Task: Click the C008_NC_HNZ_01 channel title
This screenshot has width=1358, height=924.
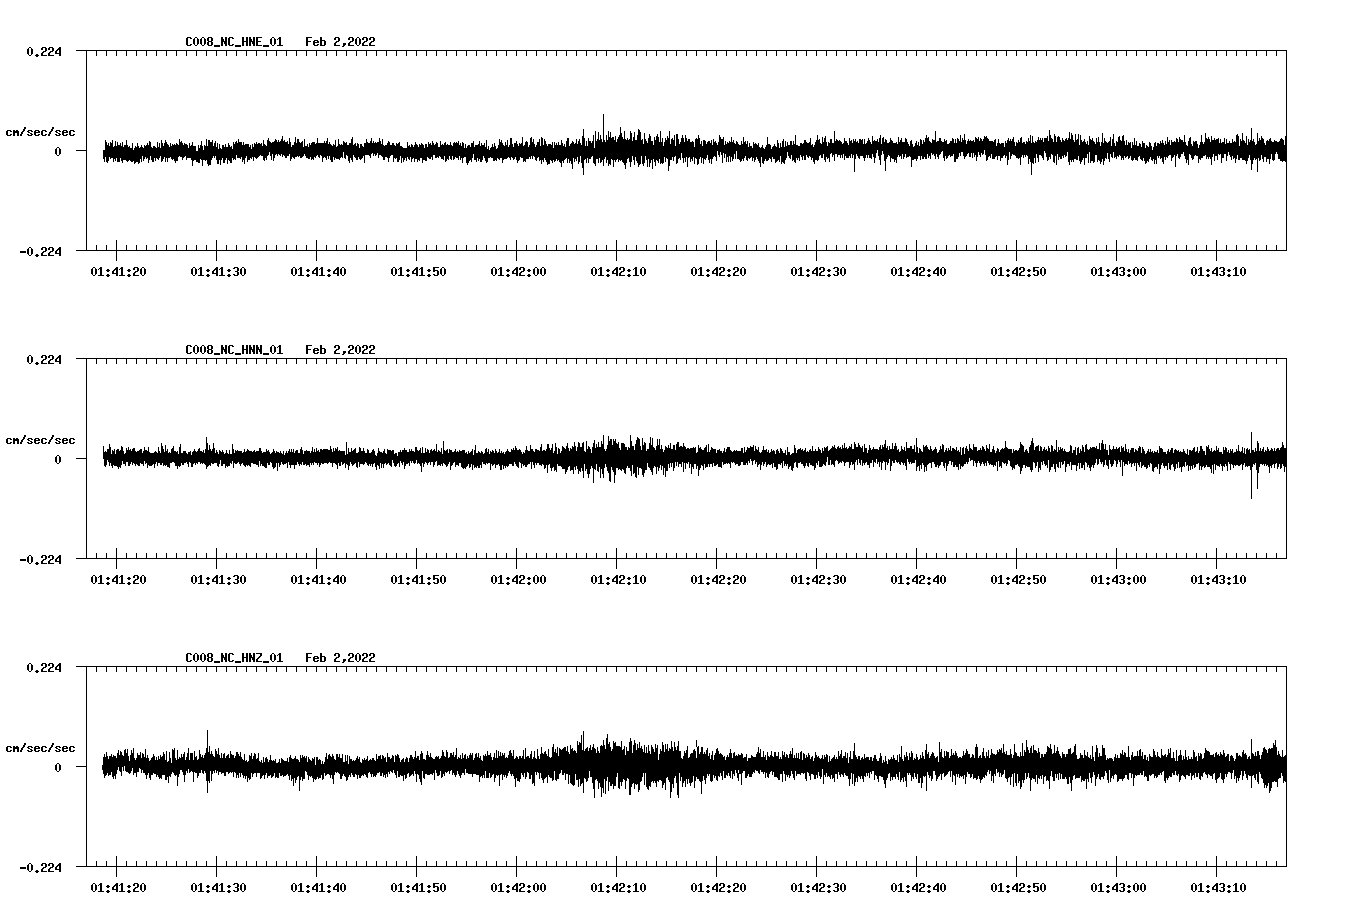Action: click(x=234, y=658)
